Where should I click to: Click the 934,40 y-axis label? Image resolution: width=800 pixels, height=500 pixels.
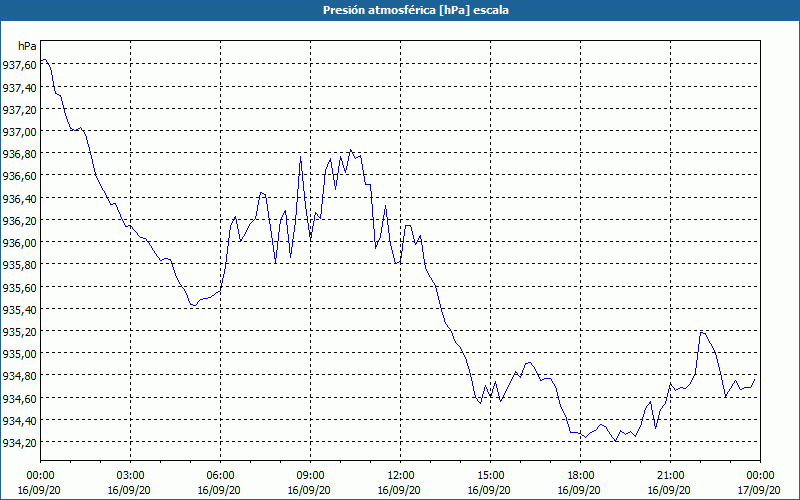tap(19, 420)
